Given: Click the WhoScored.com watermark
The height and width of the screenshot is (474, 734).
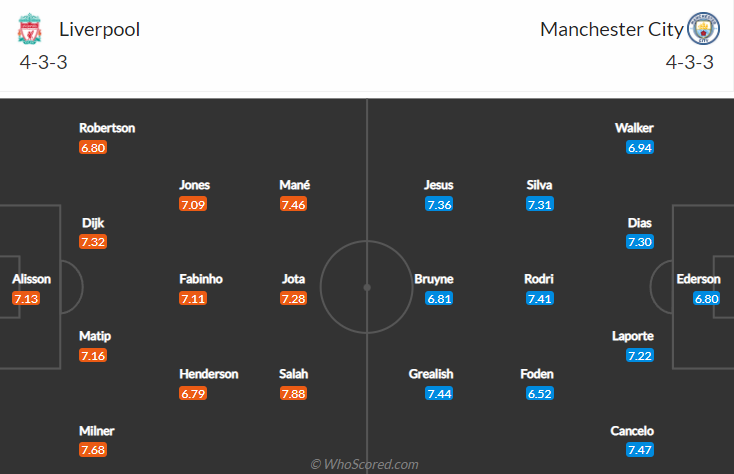Looking at the screenshot, I should point(364,464).
